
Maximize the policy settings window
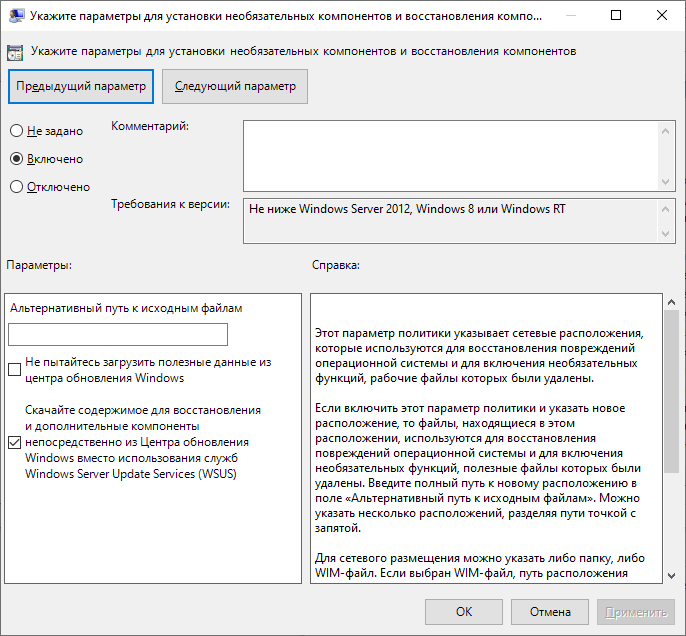pos(616,16)
